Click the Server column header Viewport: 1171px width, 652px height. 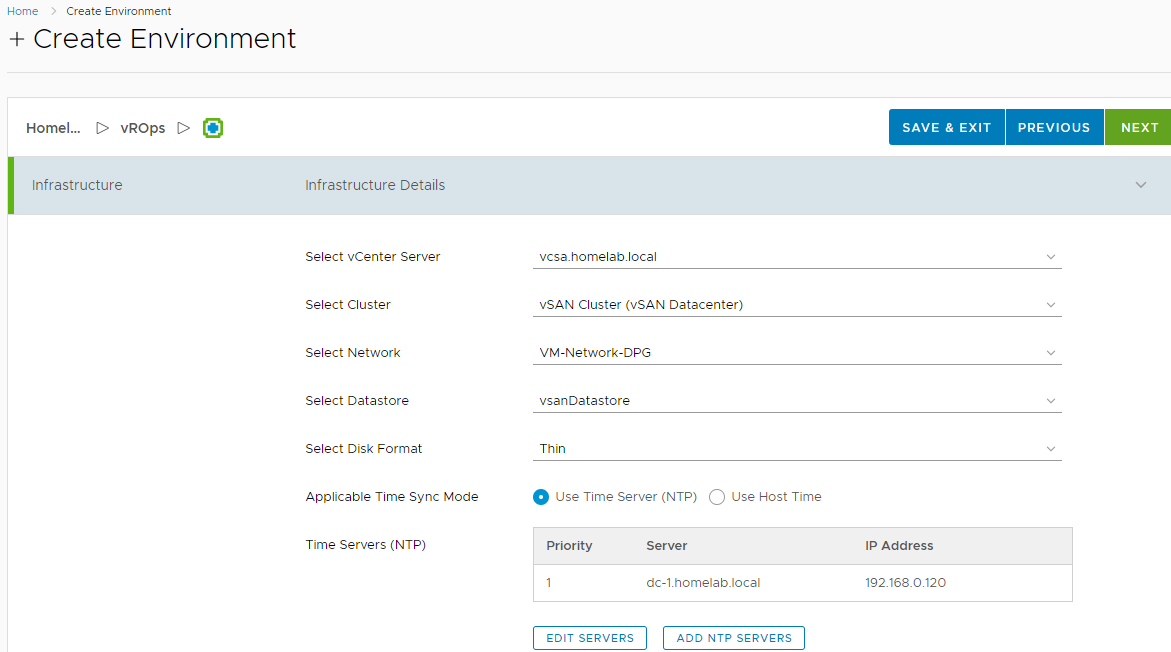click(666, 546)
